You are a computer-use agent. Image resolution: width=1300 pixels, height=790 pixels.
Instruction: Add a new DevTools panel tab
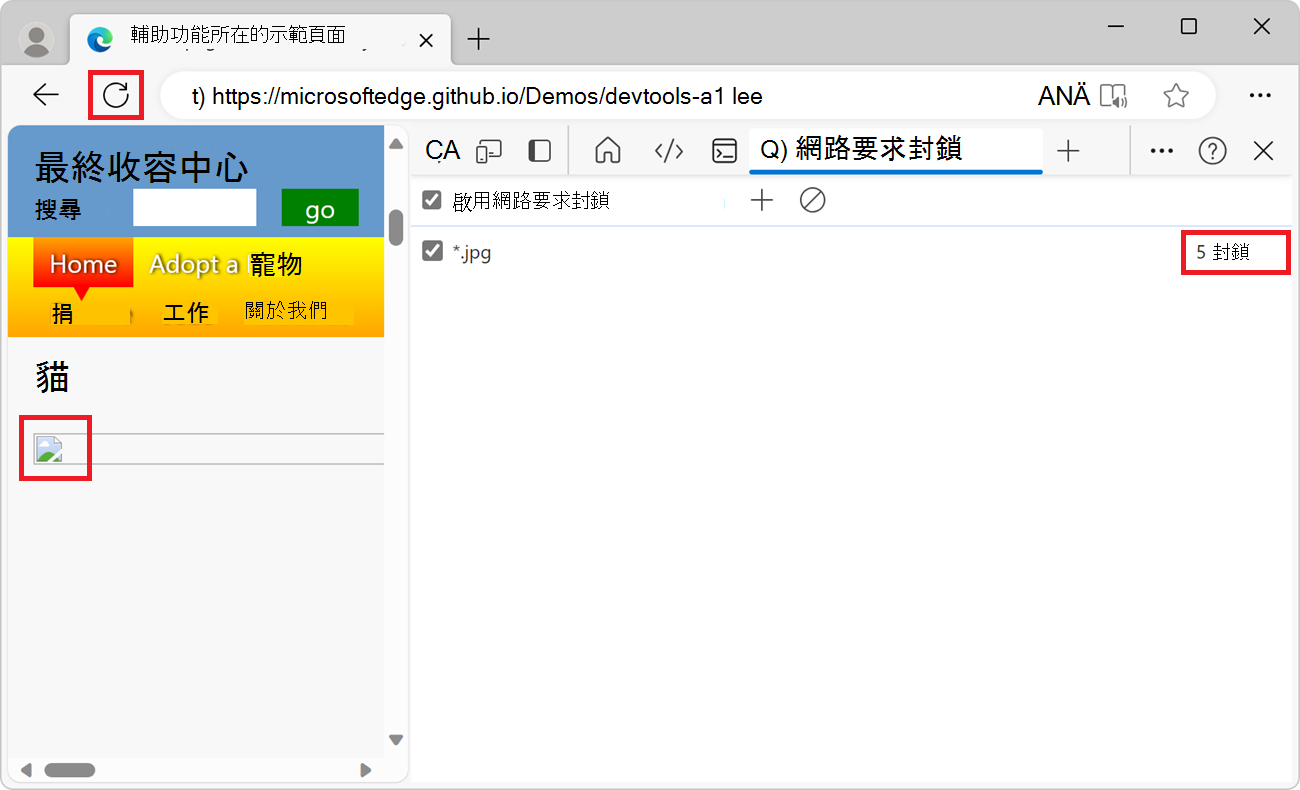tap(1068, 150)
